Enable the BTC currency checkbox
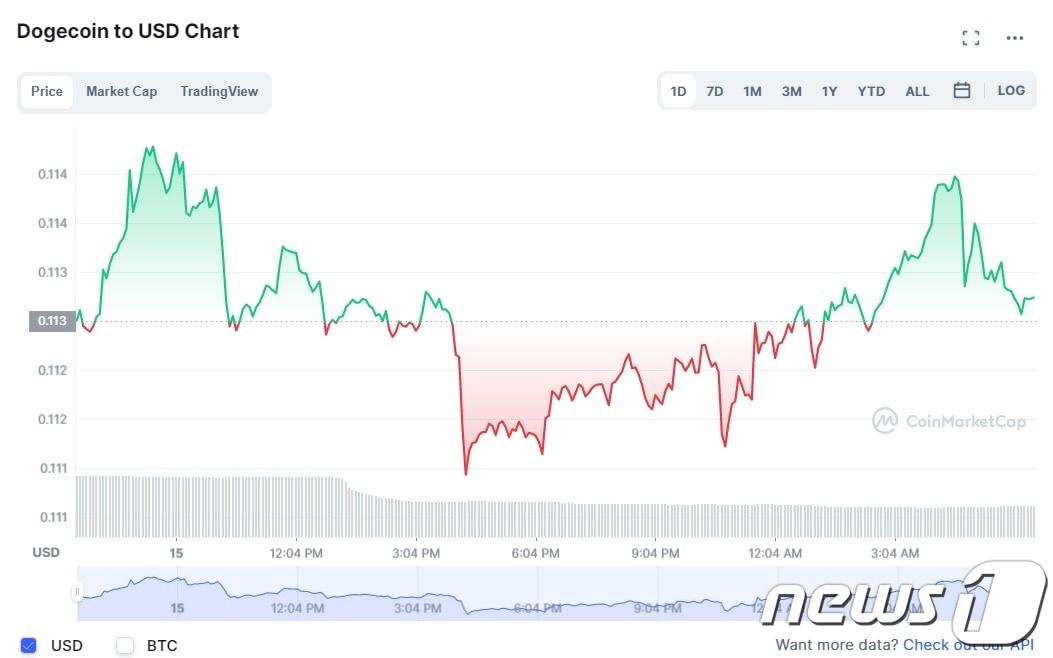 125,645
